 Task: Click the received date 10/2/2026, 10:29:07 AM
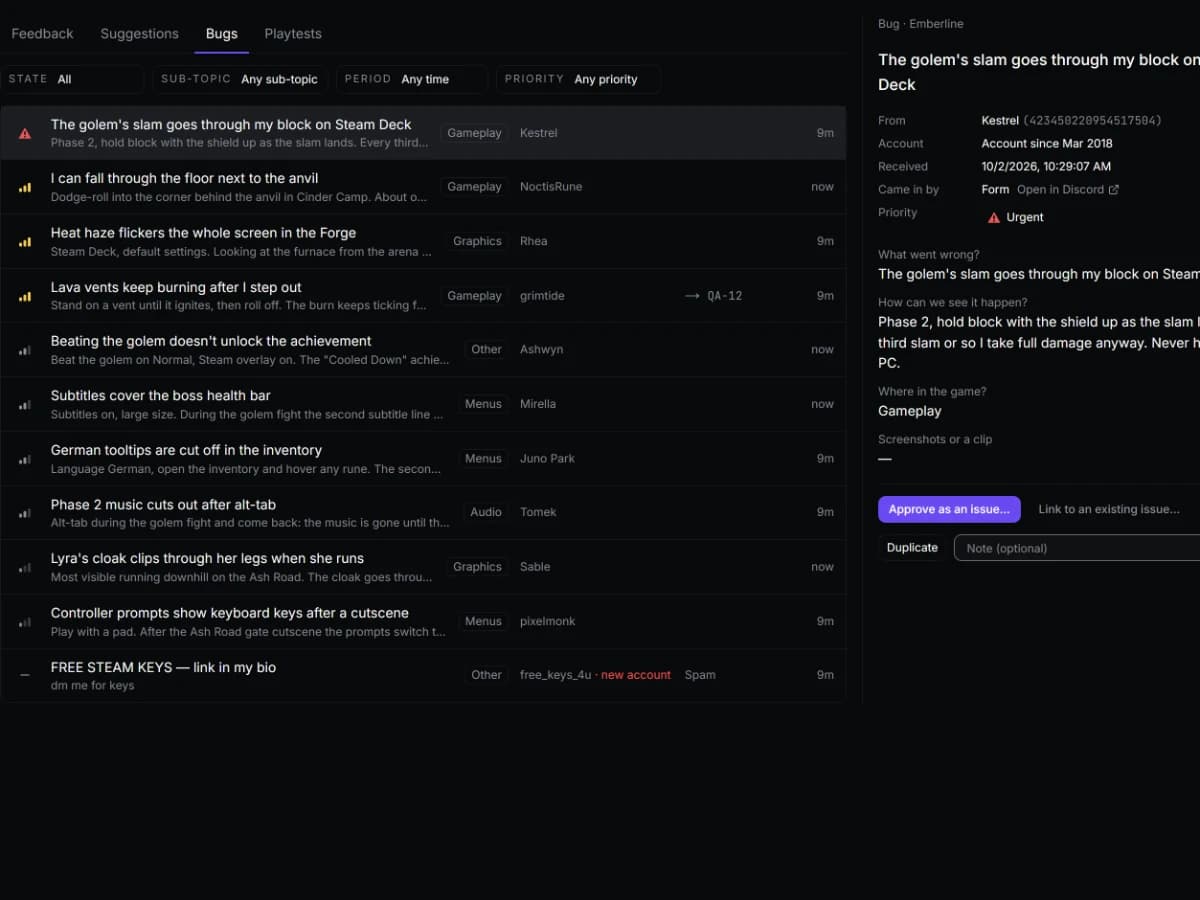(1046, 167)
